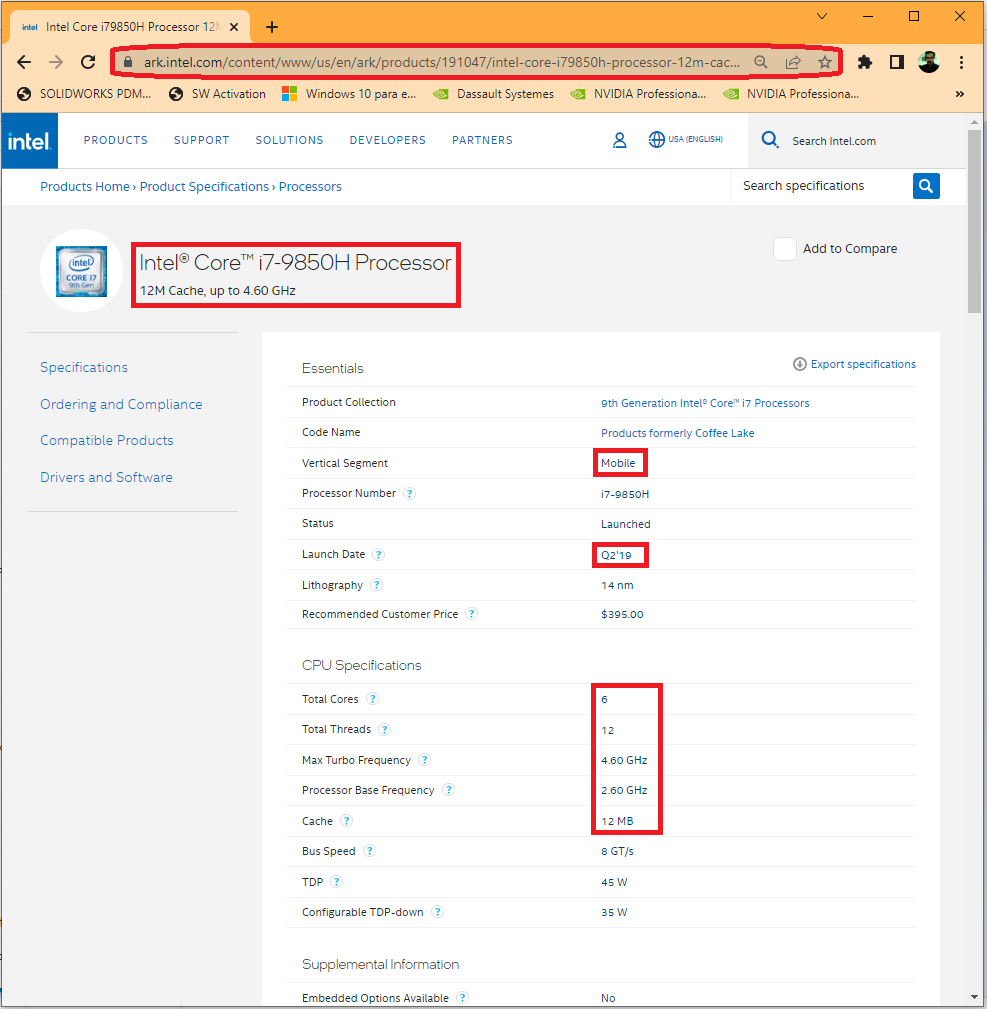987x1009 pixels.
Task: Close the Intel Core i79850H tab
Action: click(x=234, y=27)
